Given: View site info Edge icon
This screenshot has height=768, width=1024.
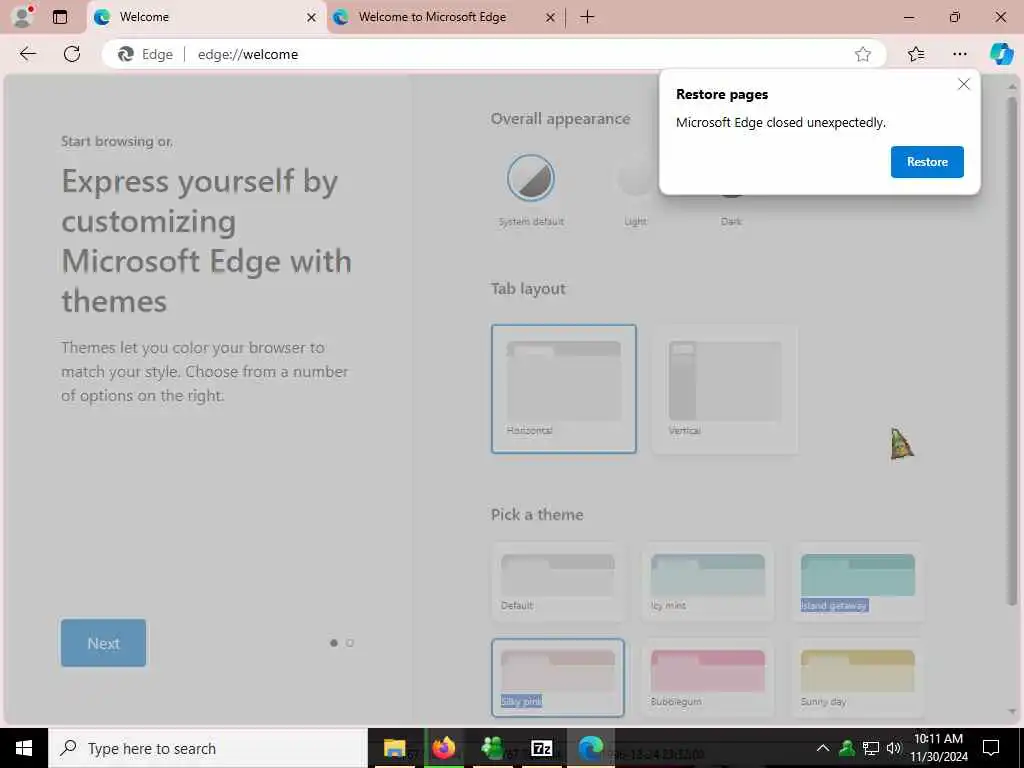Looking at the screenshot, I should [x=146, y=54].
